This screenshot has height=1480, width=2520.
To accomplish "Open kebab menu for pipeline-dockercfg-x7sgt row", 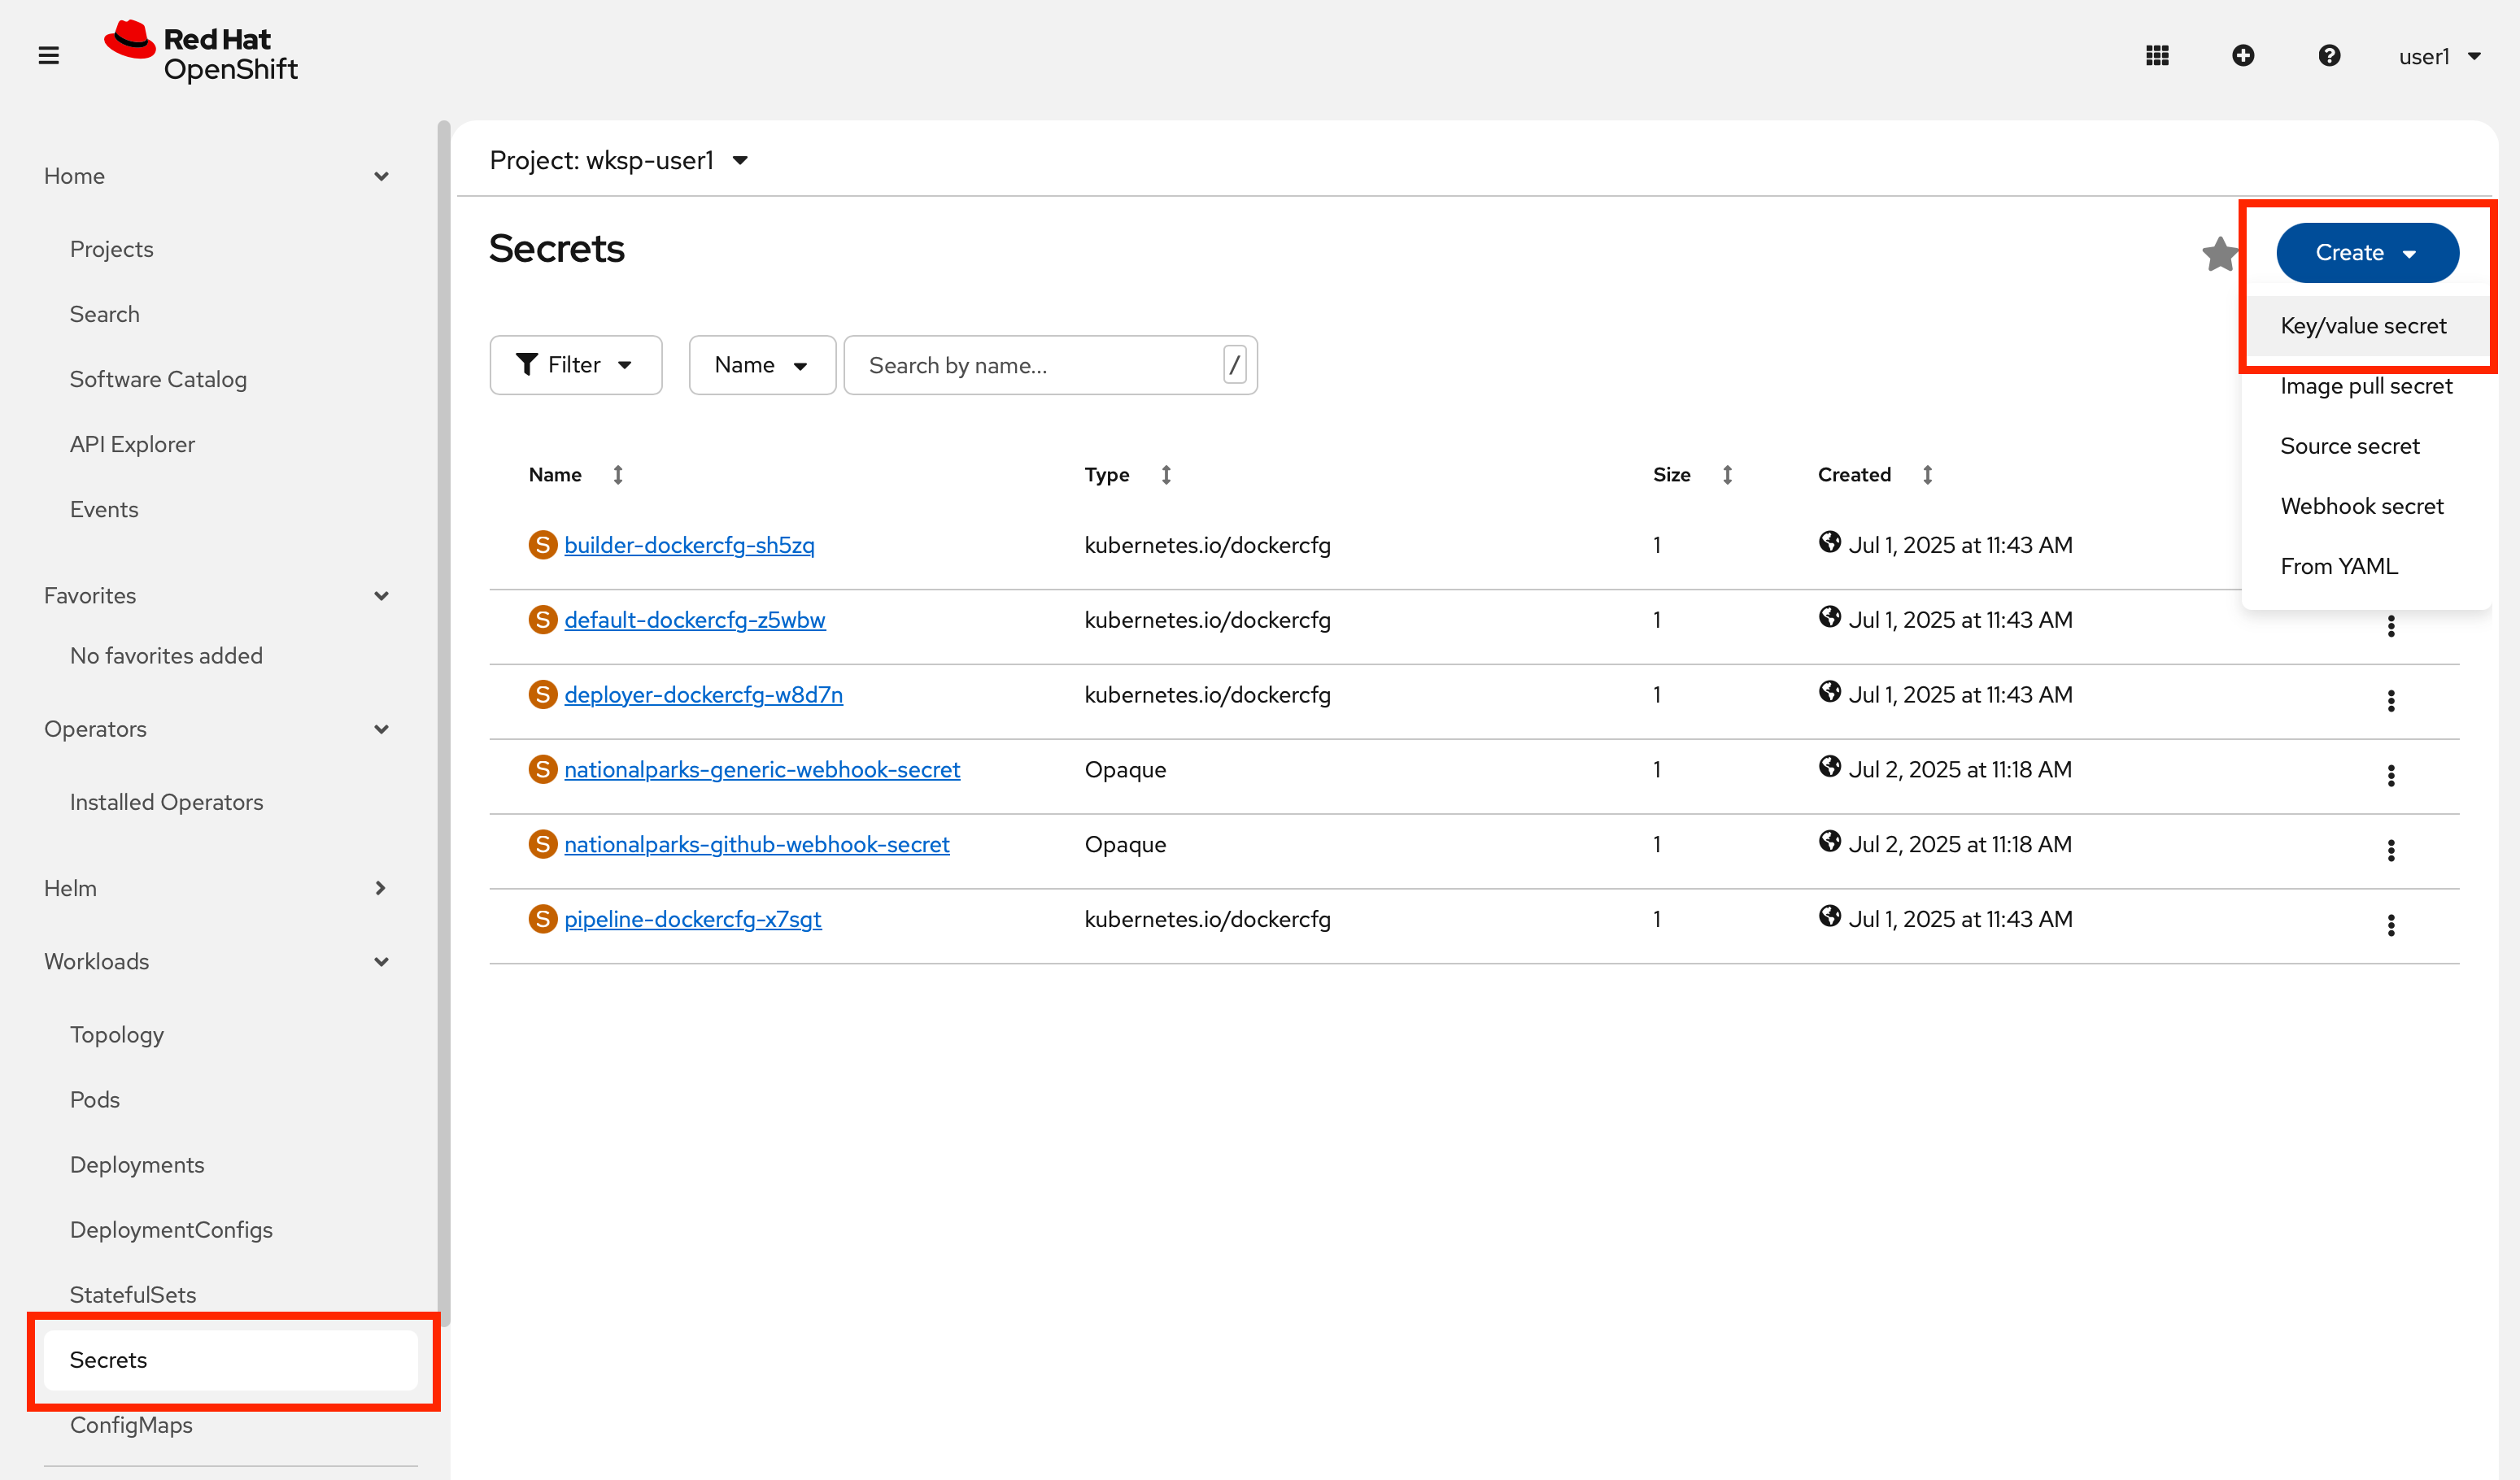I will coord(2391,925).
